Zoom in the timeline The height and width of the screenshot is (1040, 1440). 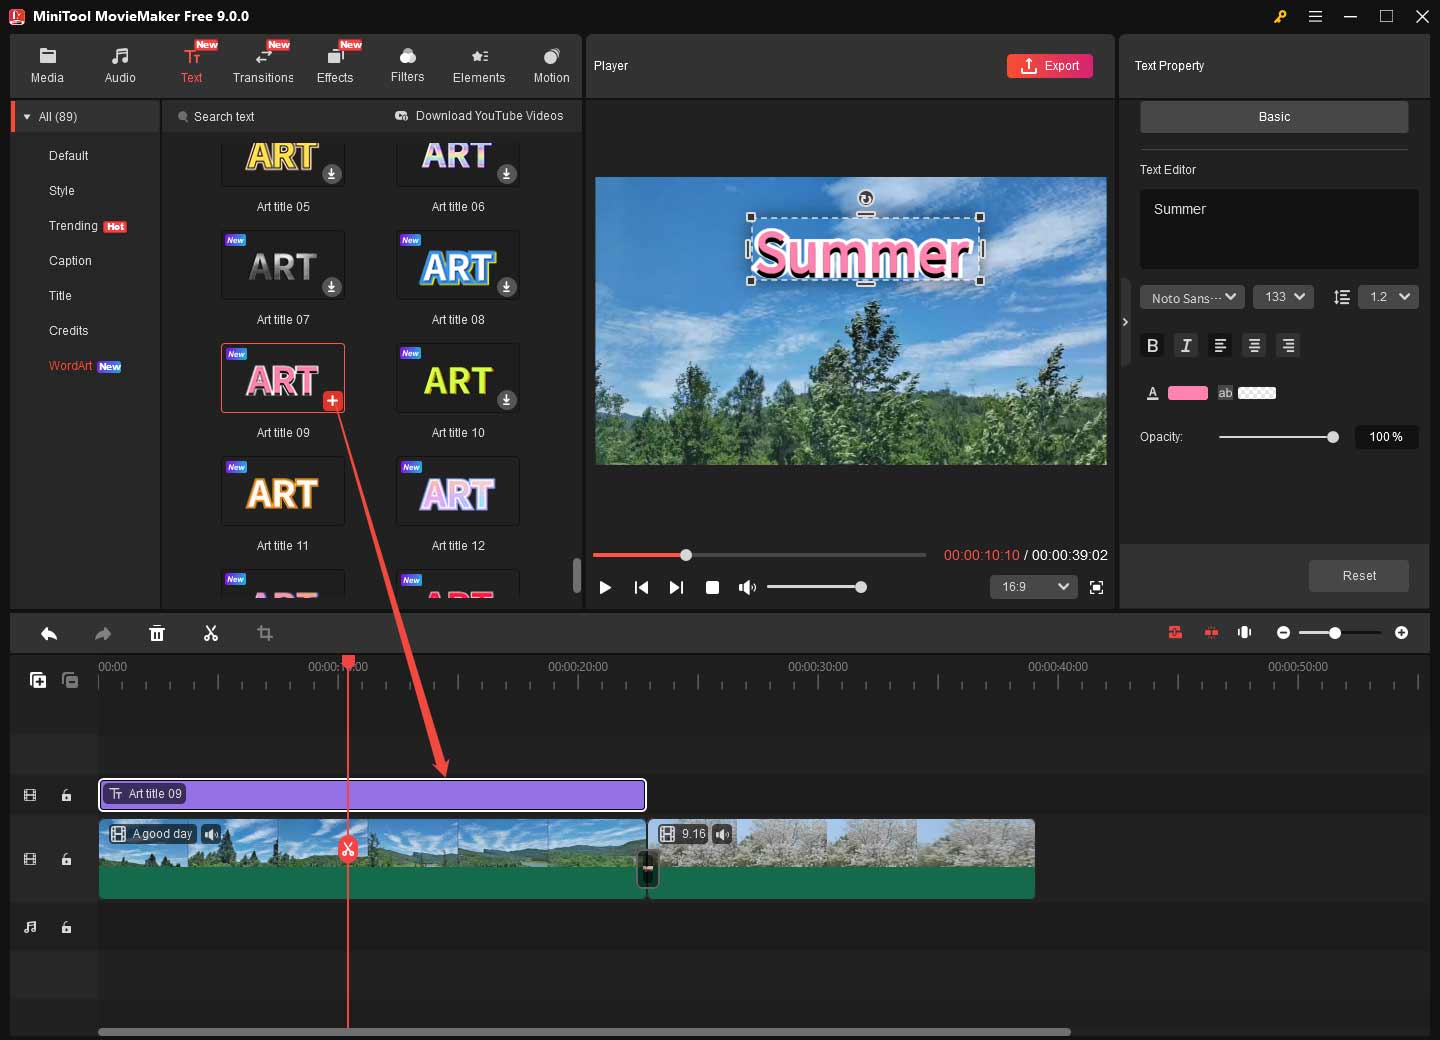1401,633
